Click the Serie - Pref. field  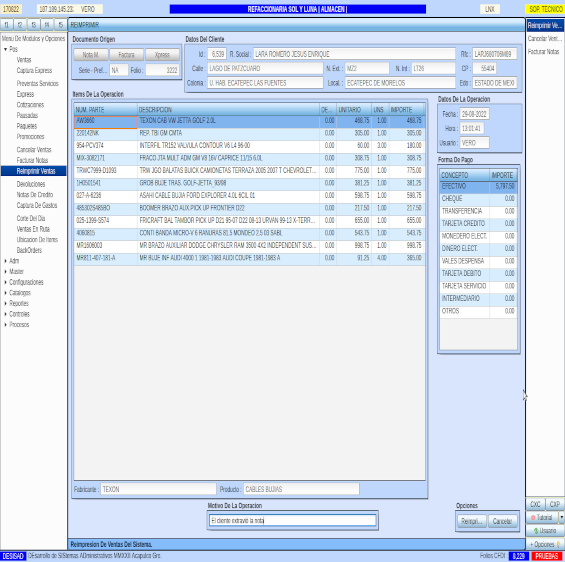pyautogui.click(x=119, y=70)
